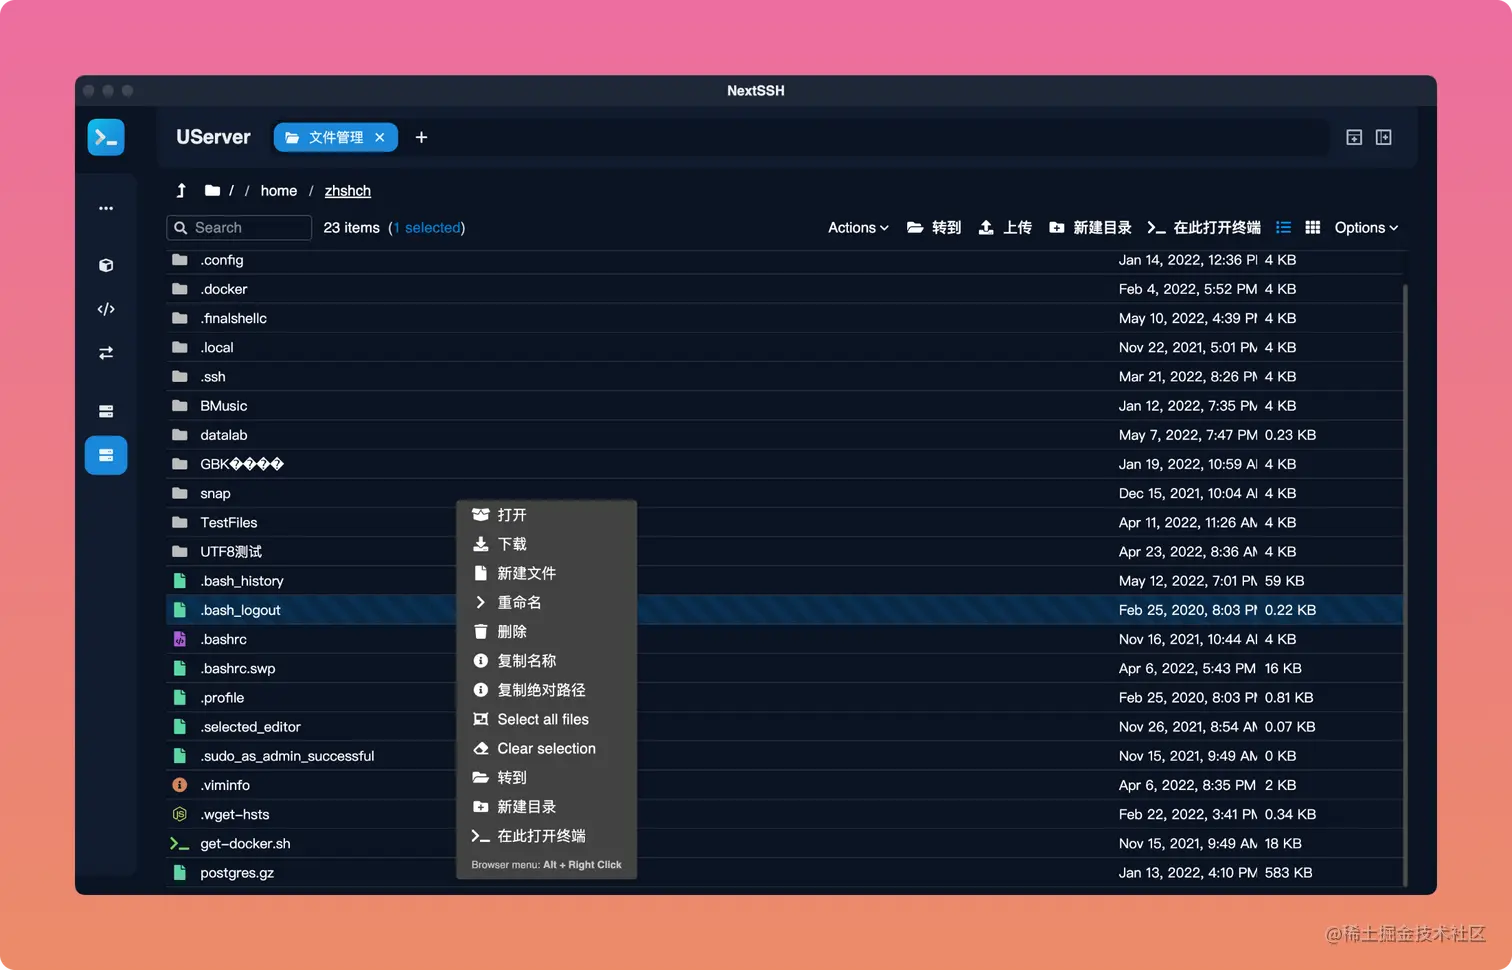Click zhshch in the breadcrumb path
Image resolution: width=1512 pixels, height=970 pixels.
click(348, 190)
